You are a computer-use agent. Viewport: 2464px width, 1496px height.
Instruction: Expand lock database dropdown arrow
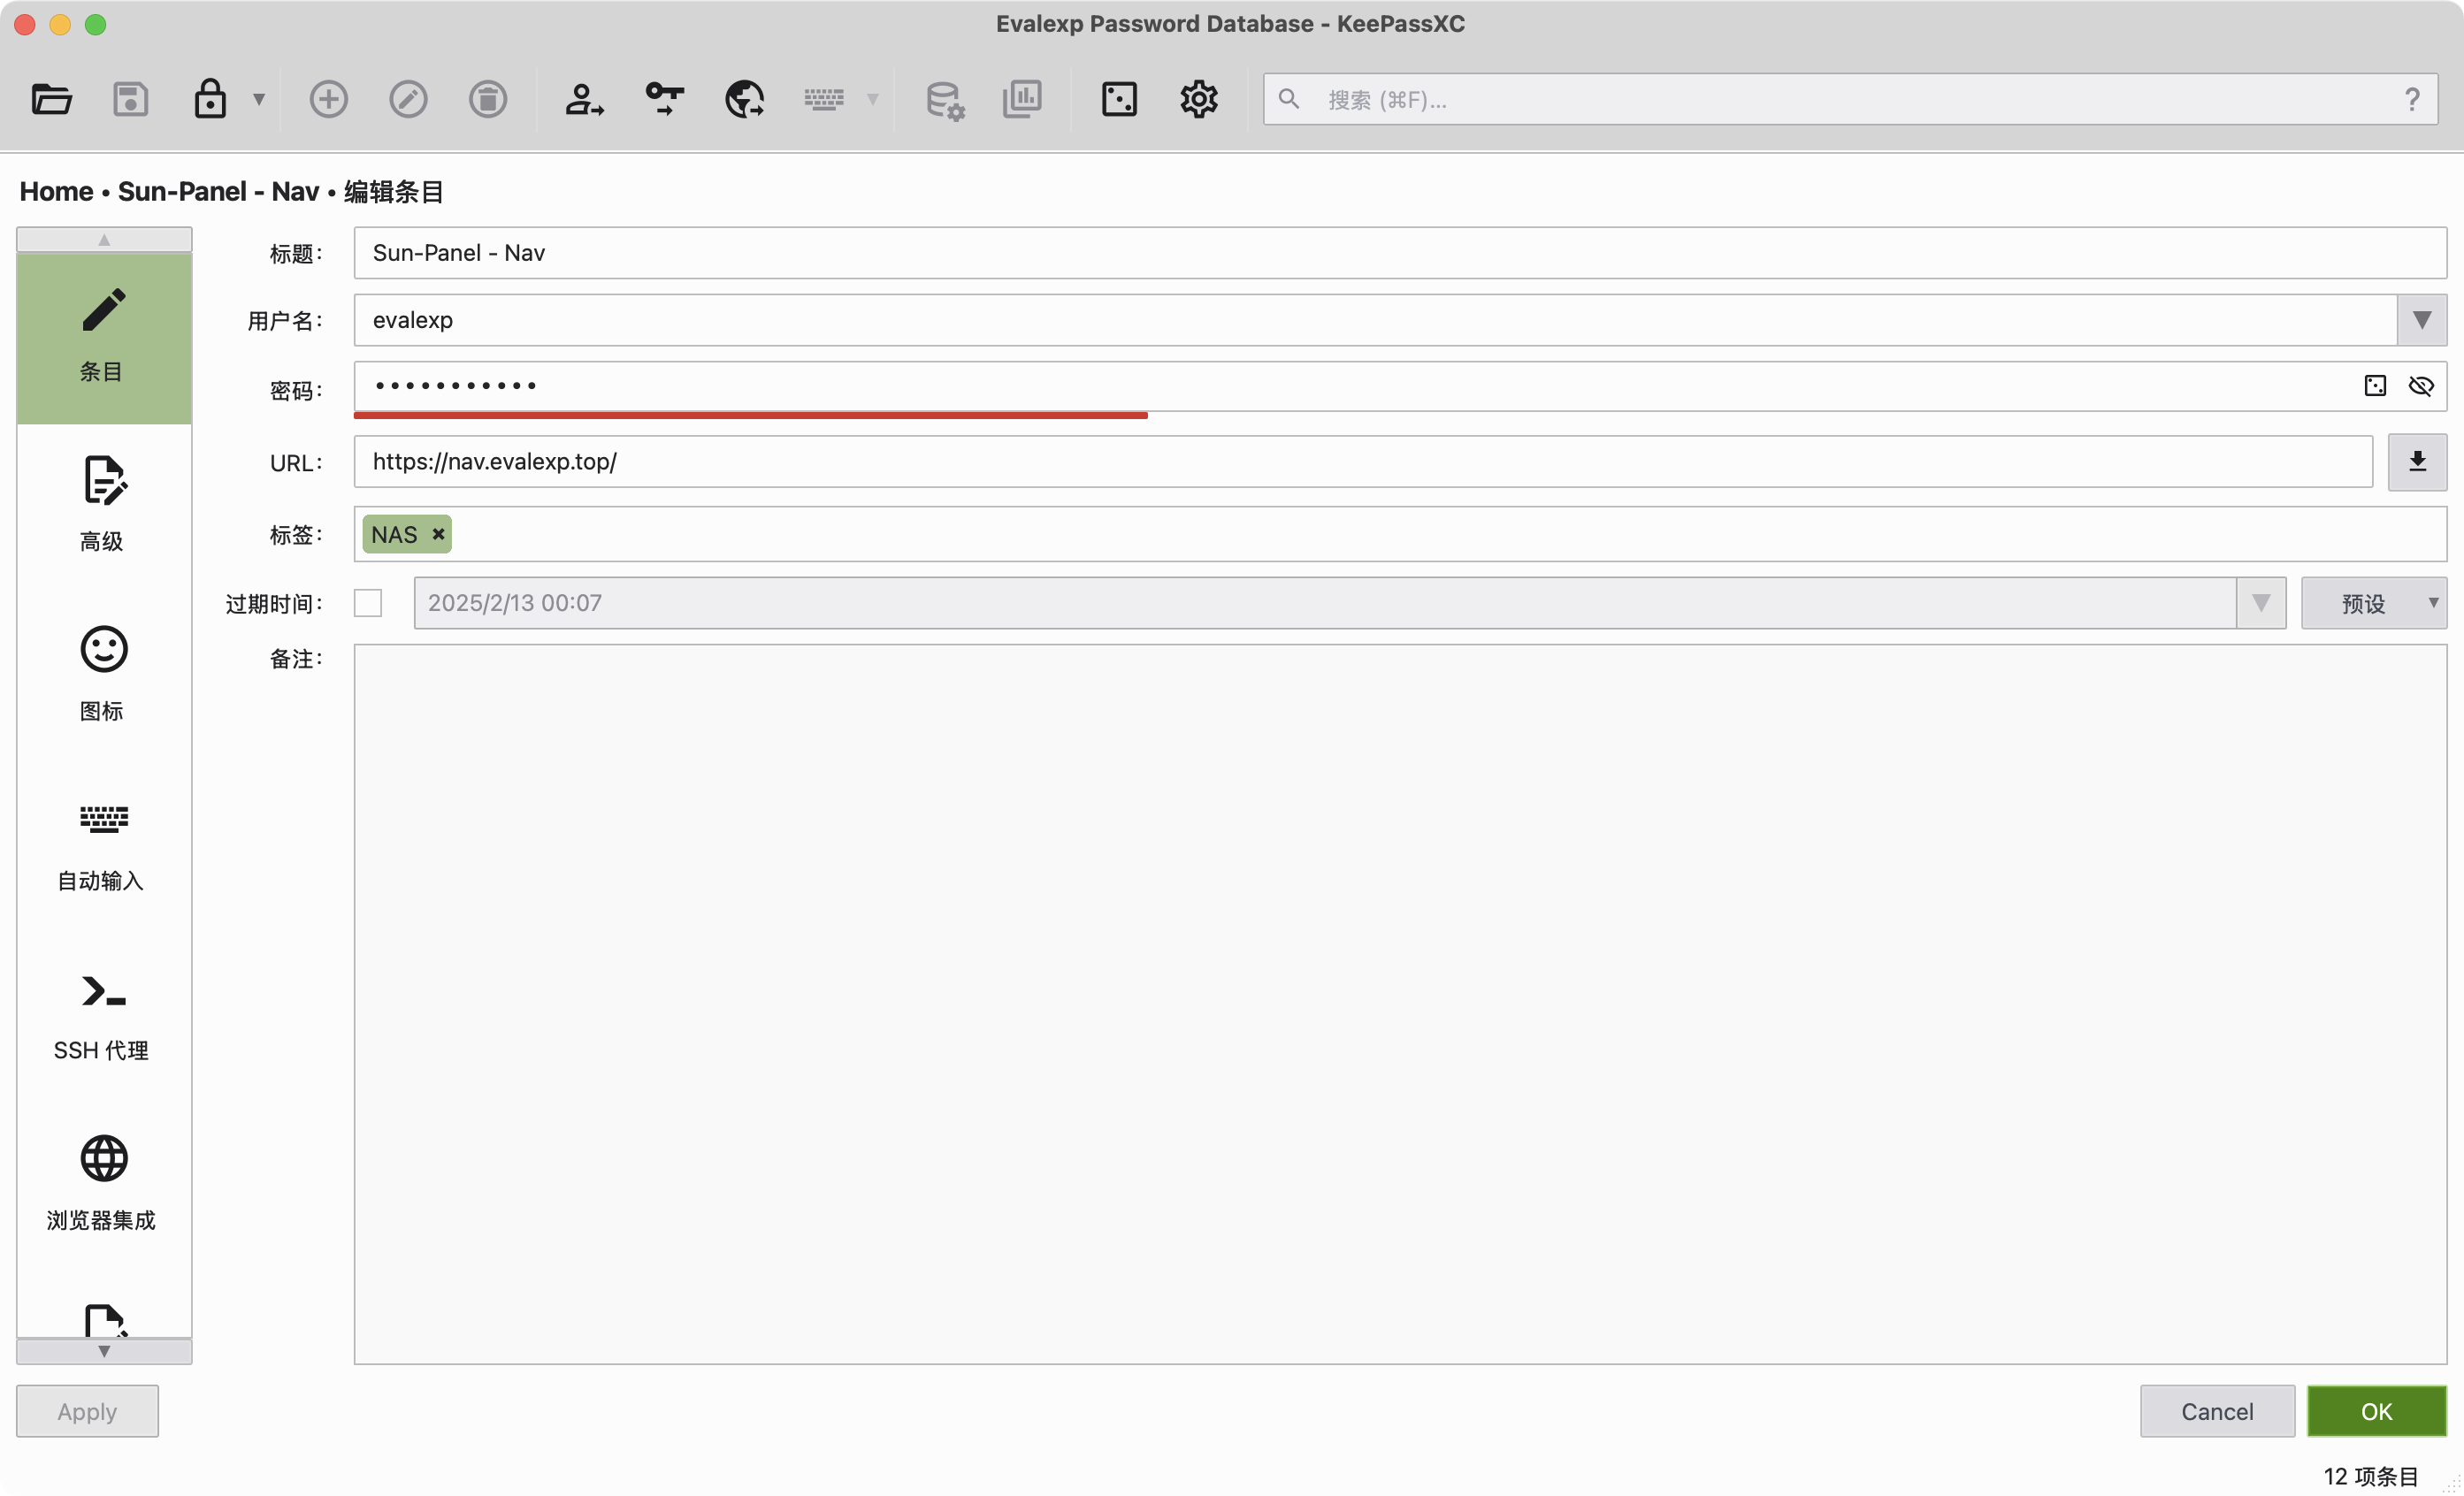(x=259, y=99)
